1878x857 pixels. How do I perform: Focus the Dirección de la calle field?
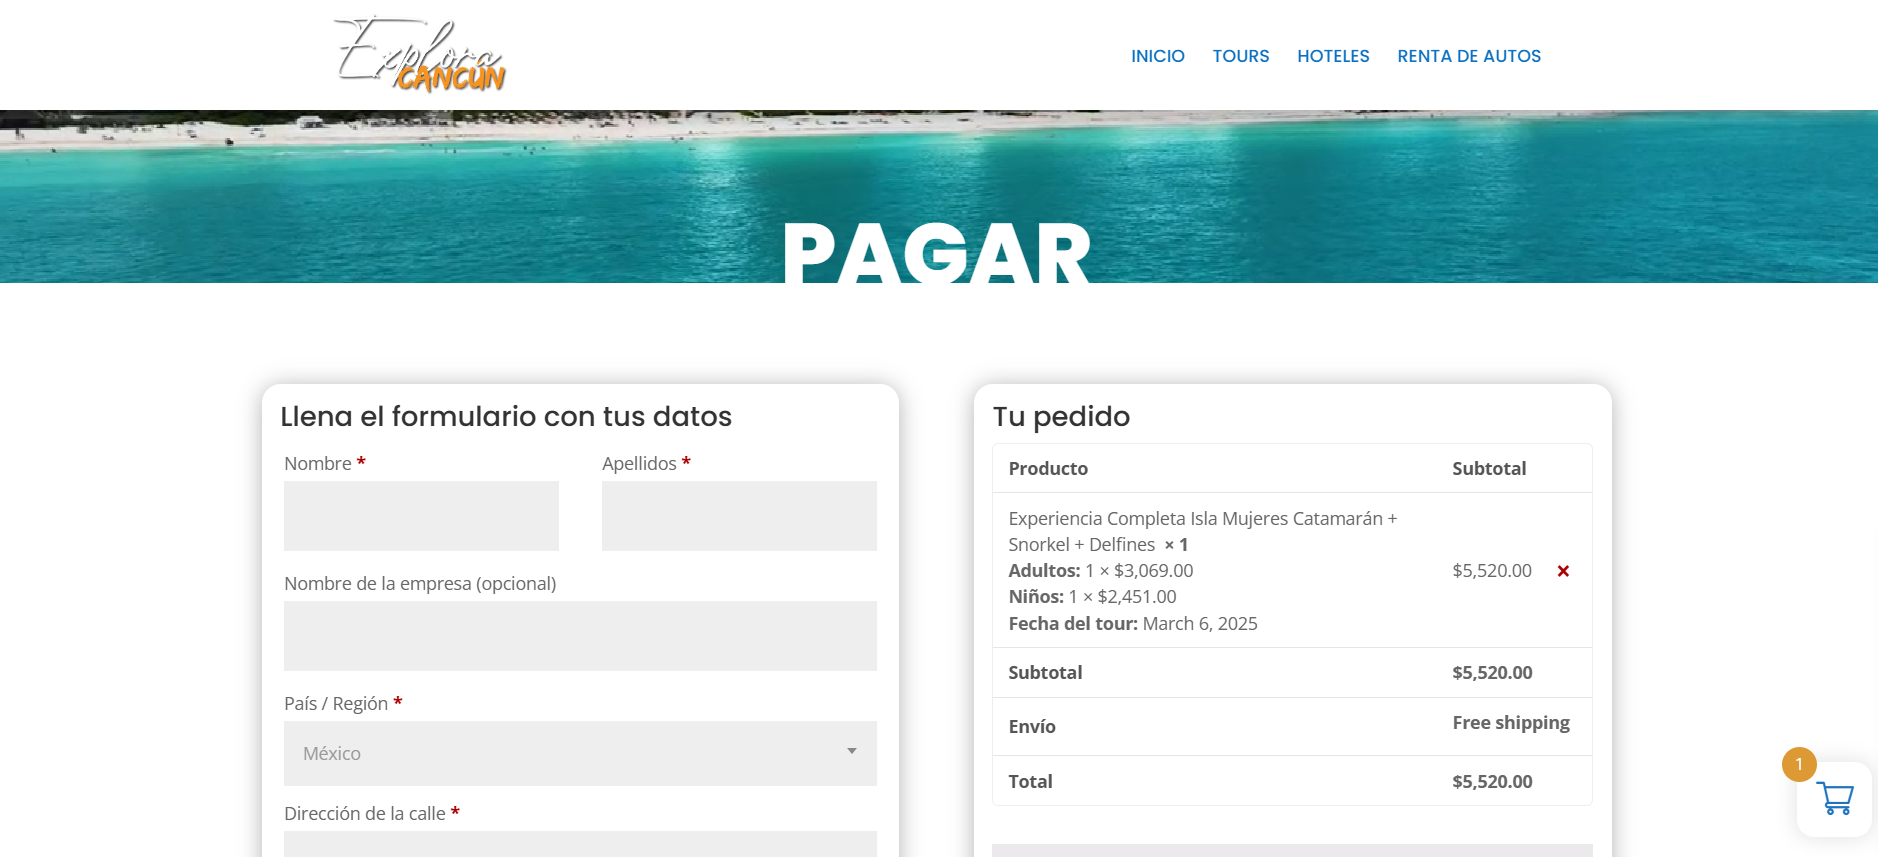point(580,844)
